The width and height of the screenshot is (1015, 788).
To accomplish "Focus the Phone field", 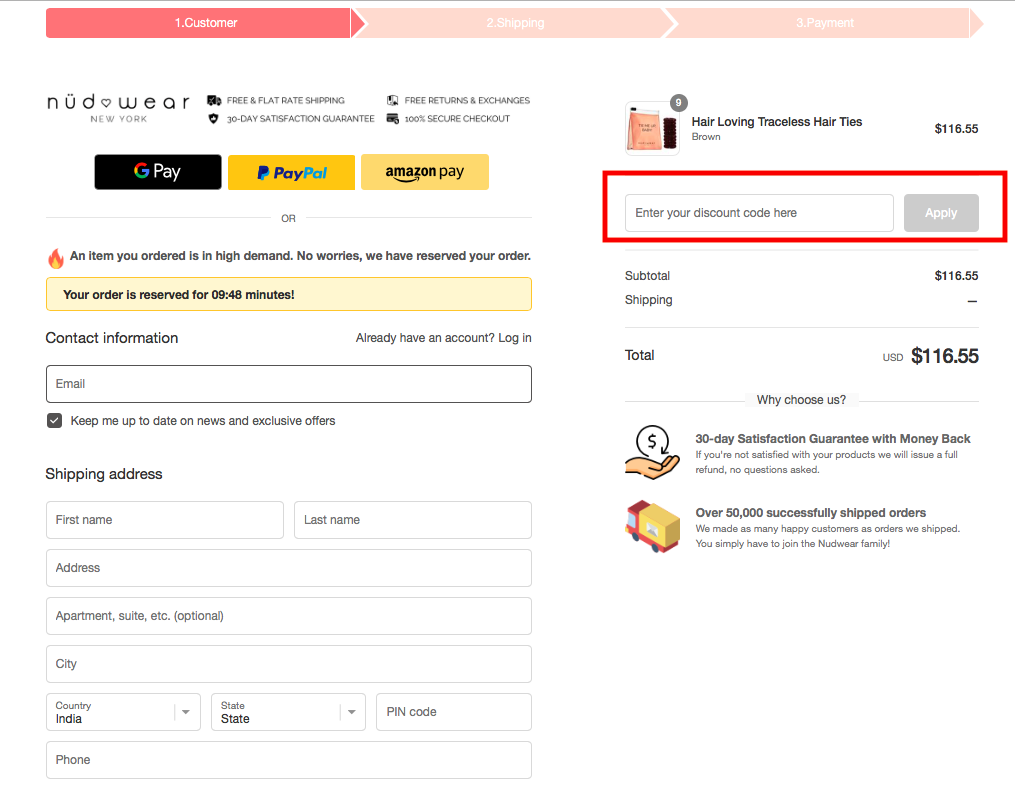I will coord(289,760).
